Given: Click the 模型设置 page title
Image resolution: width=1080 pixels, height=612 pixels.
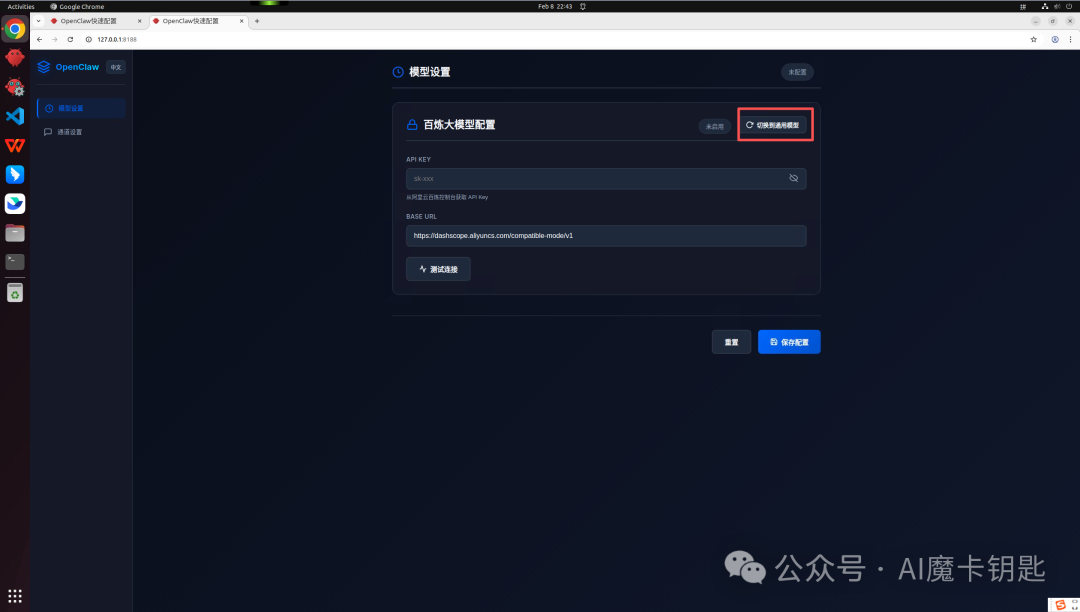Looking at the screenshot, I should coord(430,72).
